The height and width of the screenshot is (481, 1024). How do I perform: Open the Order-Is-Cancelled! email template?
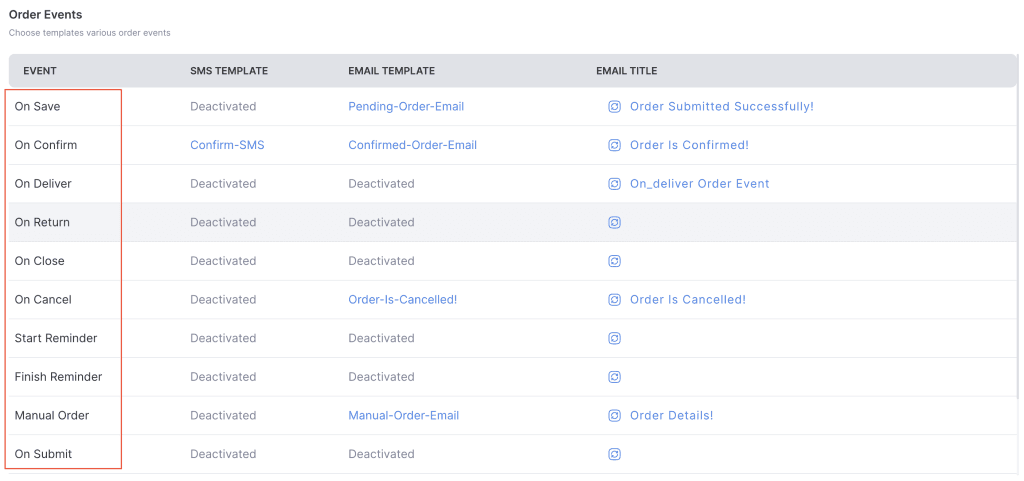click(x=402, y=300)
